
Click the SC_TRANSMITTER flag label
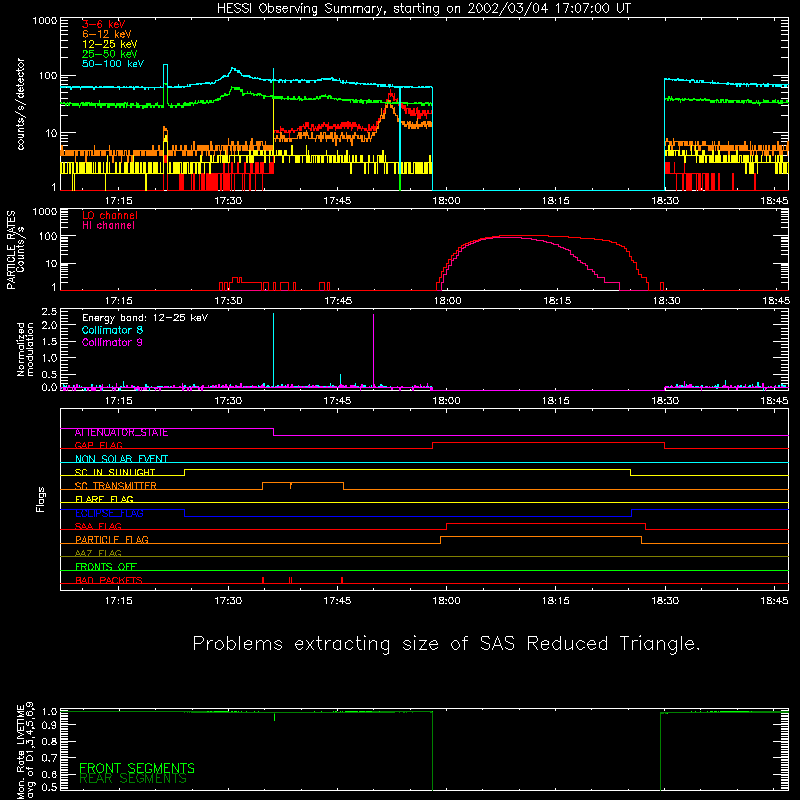(x=116, y=486)
